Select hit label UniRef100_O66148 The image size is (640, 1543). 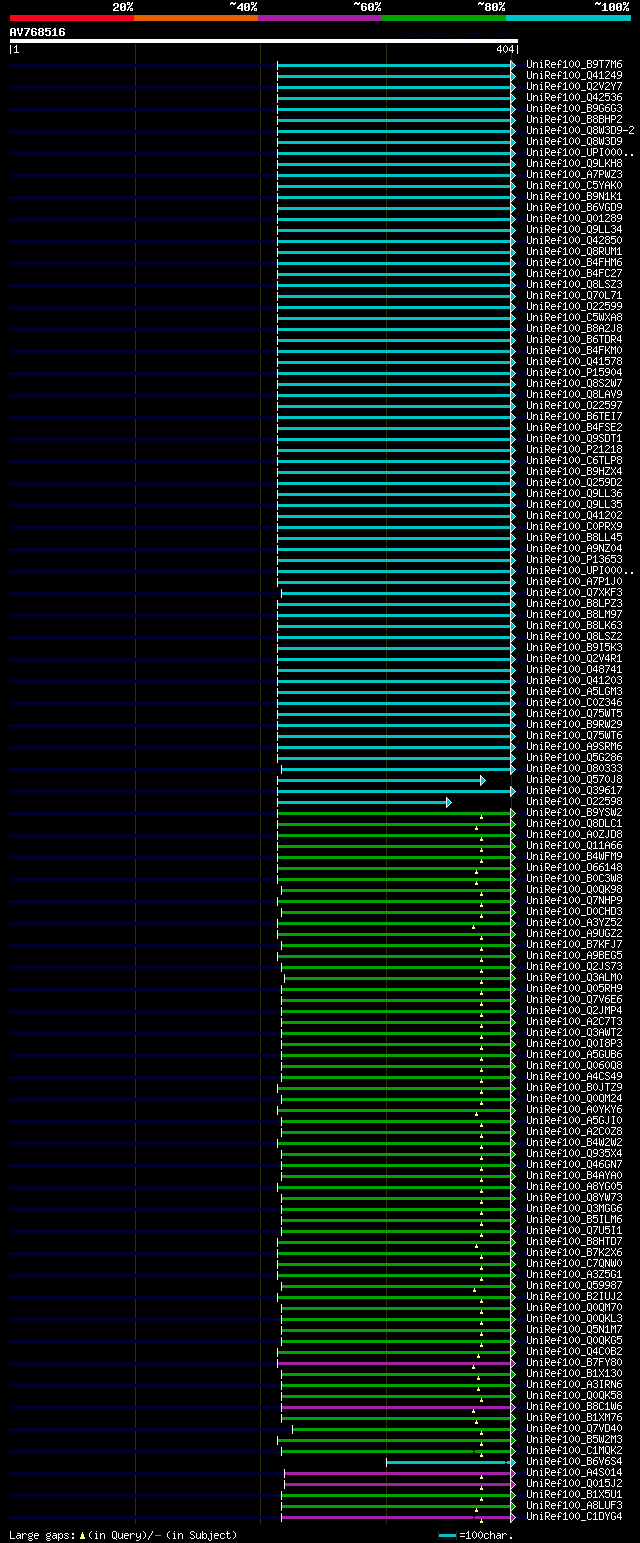574,867
